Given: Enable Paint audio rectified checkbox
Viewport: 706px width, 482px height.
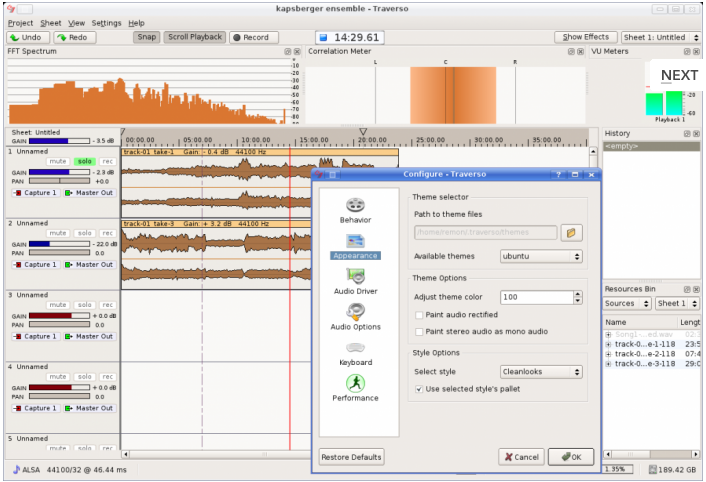Looking at the screenshot, I should point(419,315).
